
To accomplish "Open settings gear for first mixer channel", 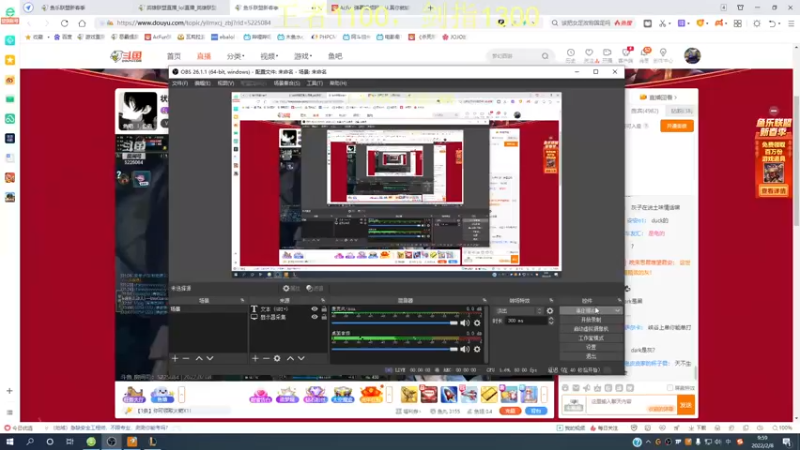I will pos(477,323).
